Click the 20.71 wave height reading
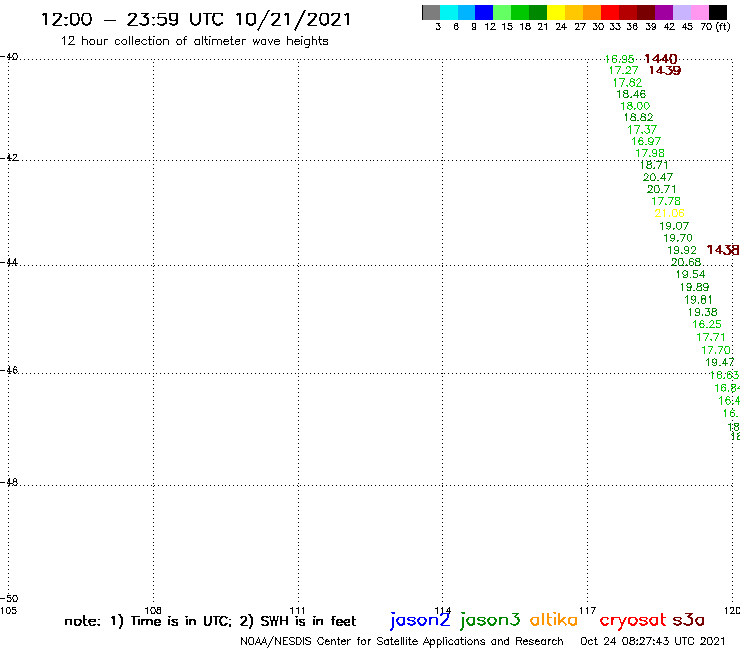The height and width of the screenshot is (650, 740). 661,189
